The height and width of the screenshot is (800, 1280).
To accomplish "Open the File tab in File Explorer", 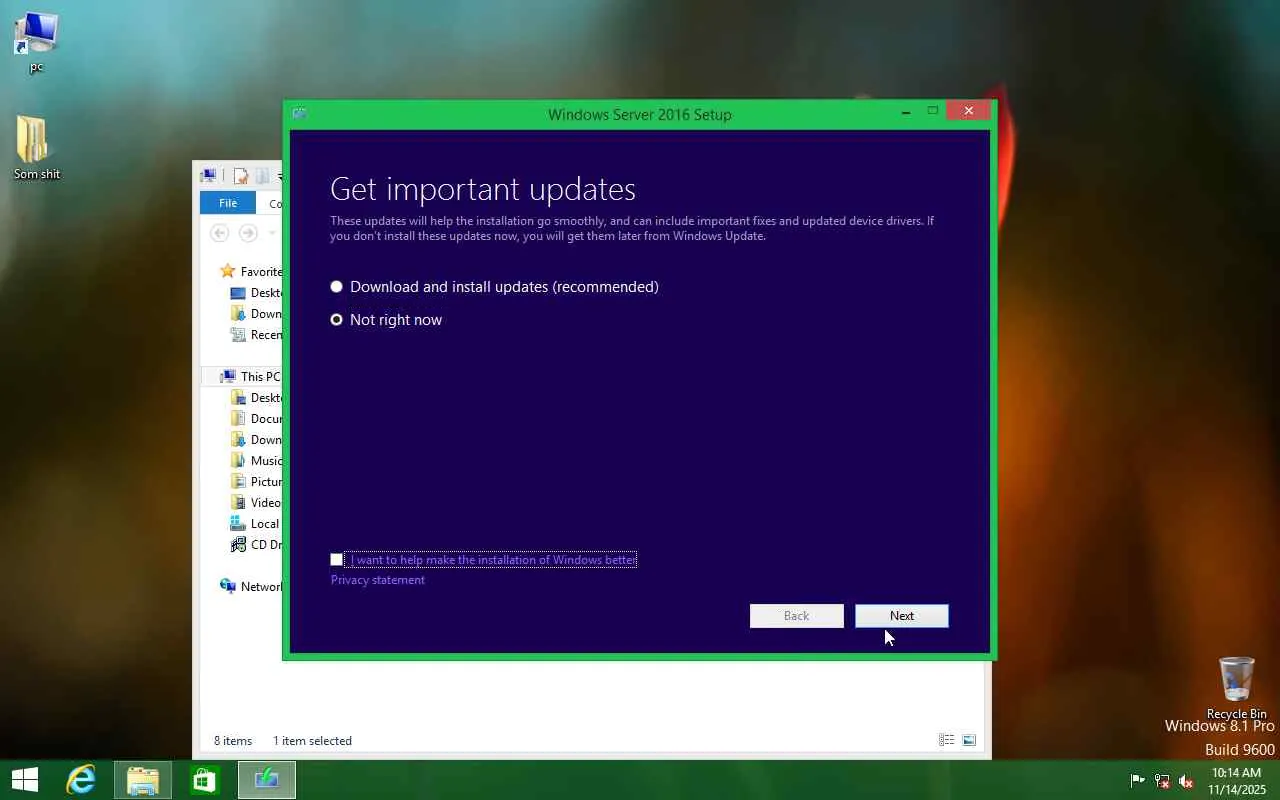I will [x=228, y=203].
